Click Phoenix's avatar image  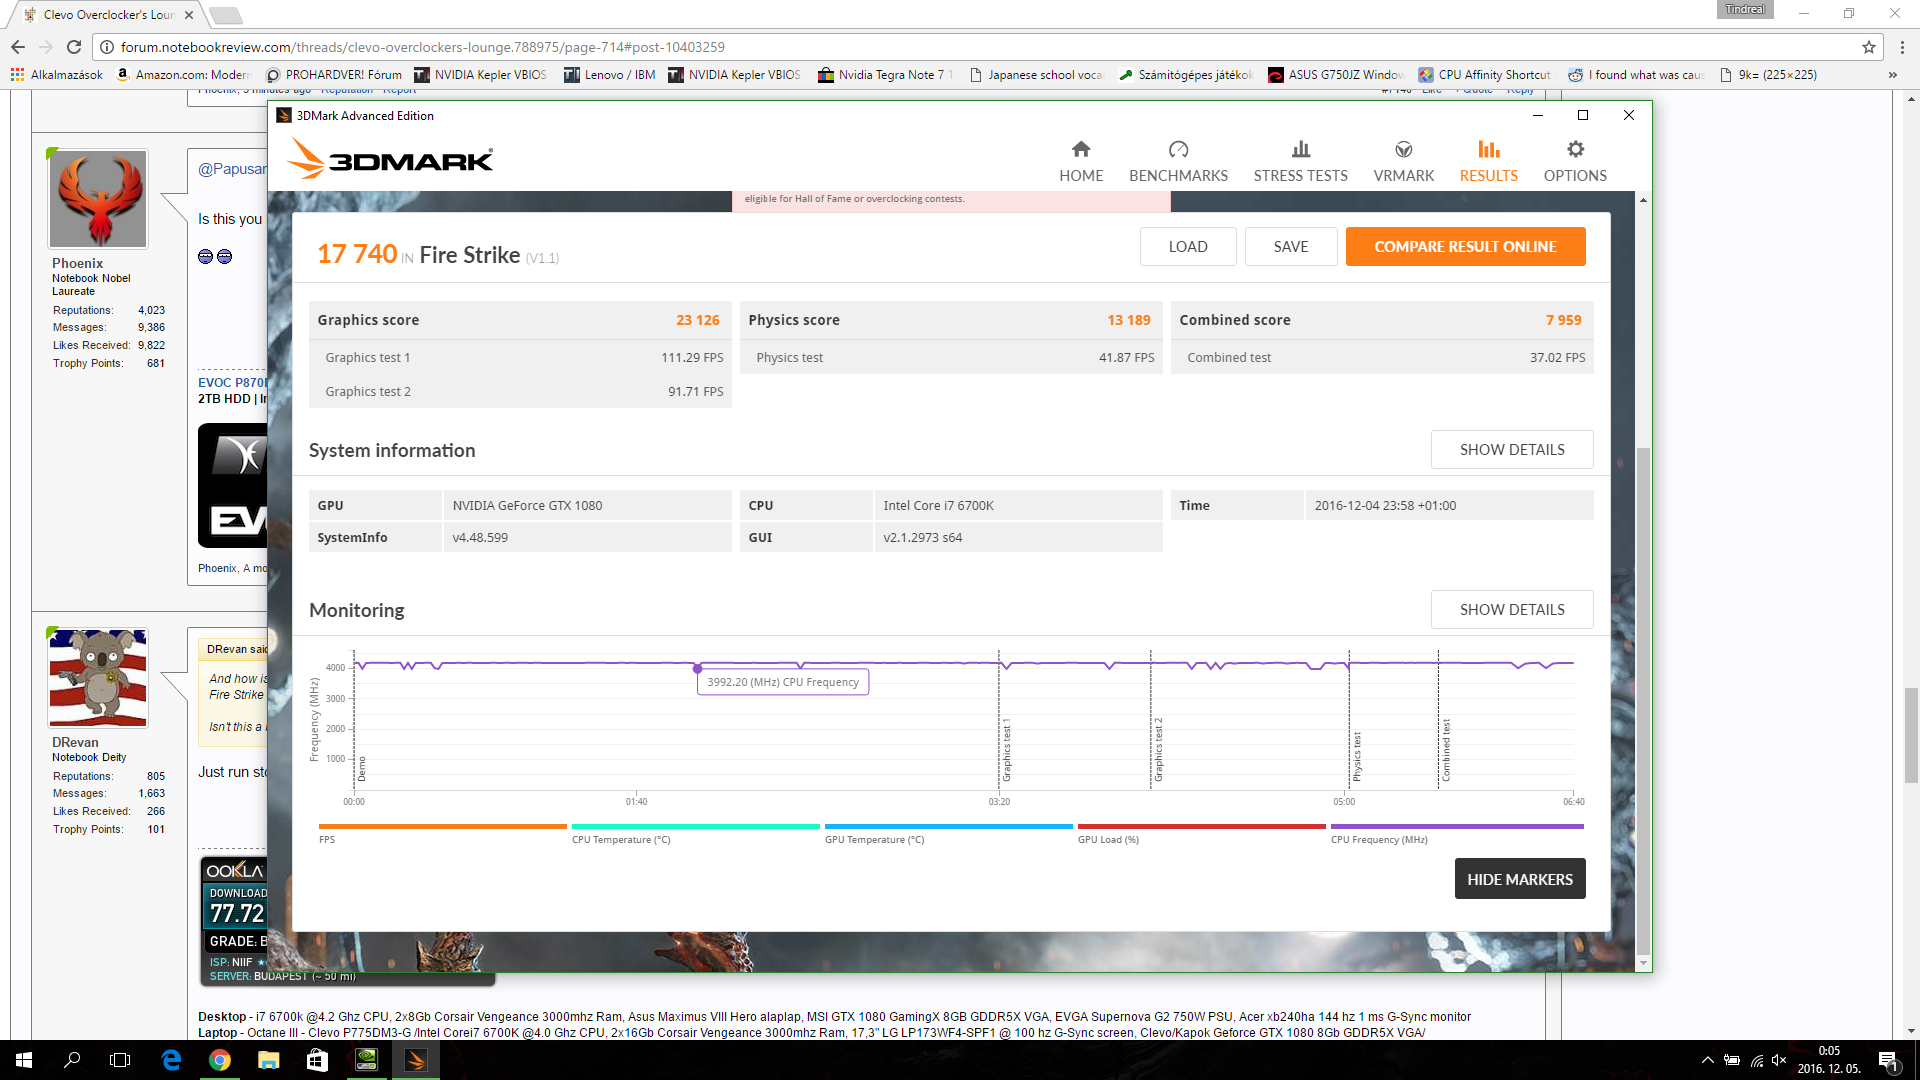pos(98,199)
